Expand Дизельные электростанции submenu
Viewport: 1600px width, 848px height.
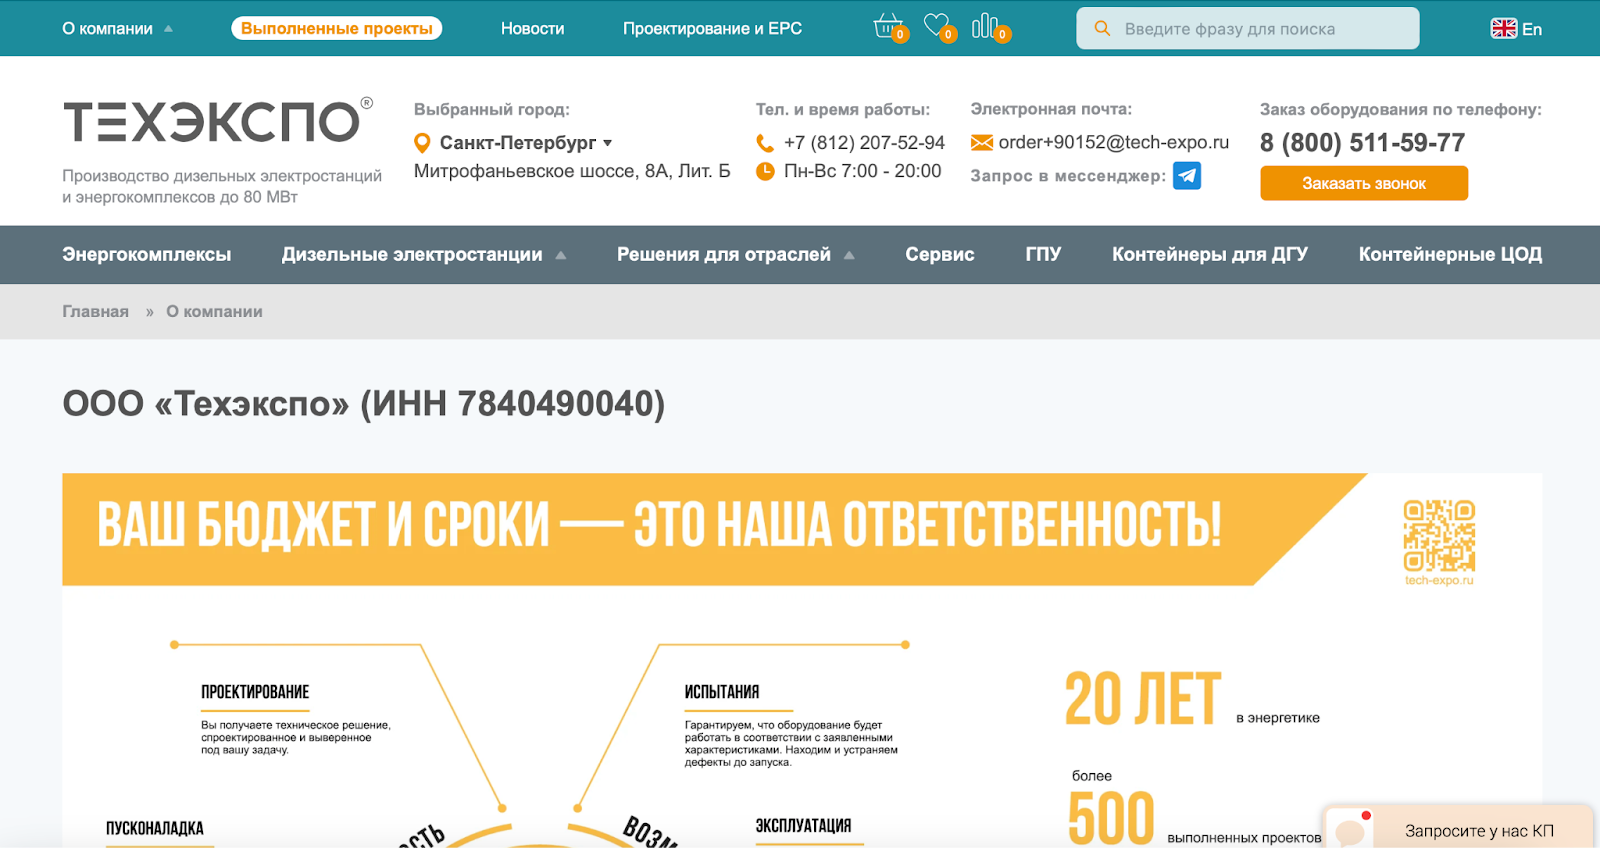point(422,255)
